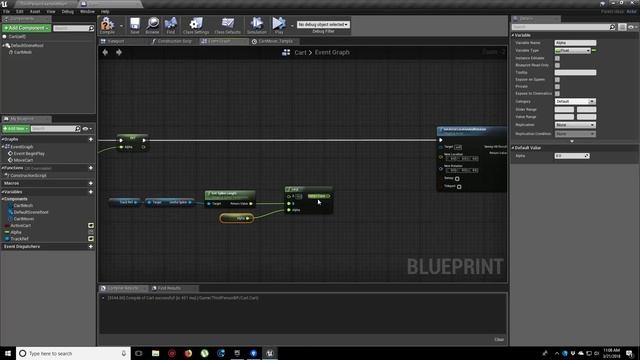Select Event BeginPlay in Graphs list
This screenshot has height=360, width=640.
coord(29,154)
